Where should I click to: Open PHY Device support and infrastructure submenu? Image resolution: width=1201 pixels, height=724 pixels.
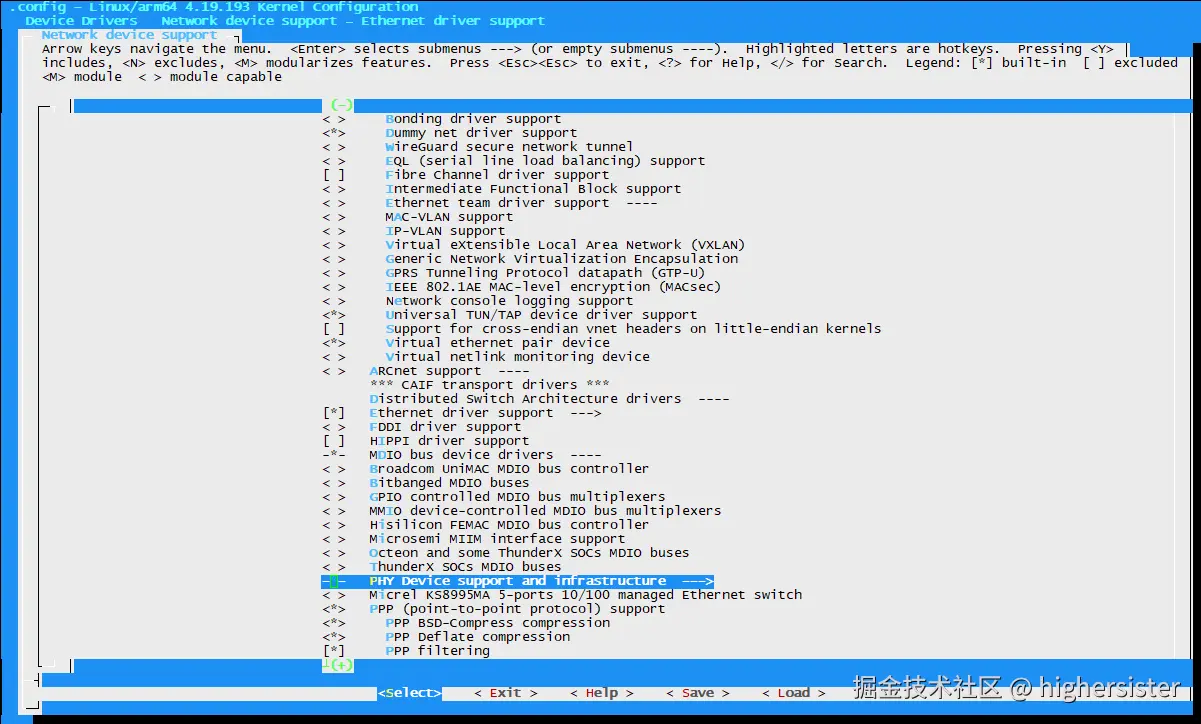point(518,581)
